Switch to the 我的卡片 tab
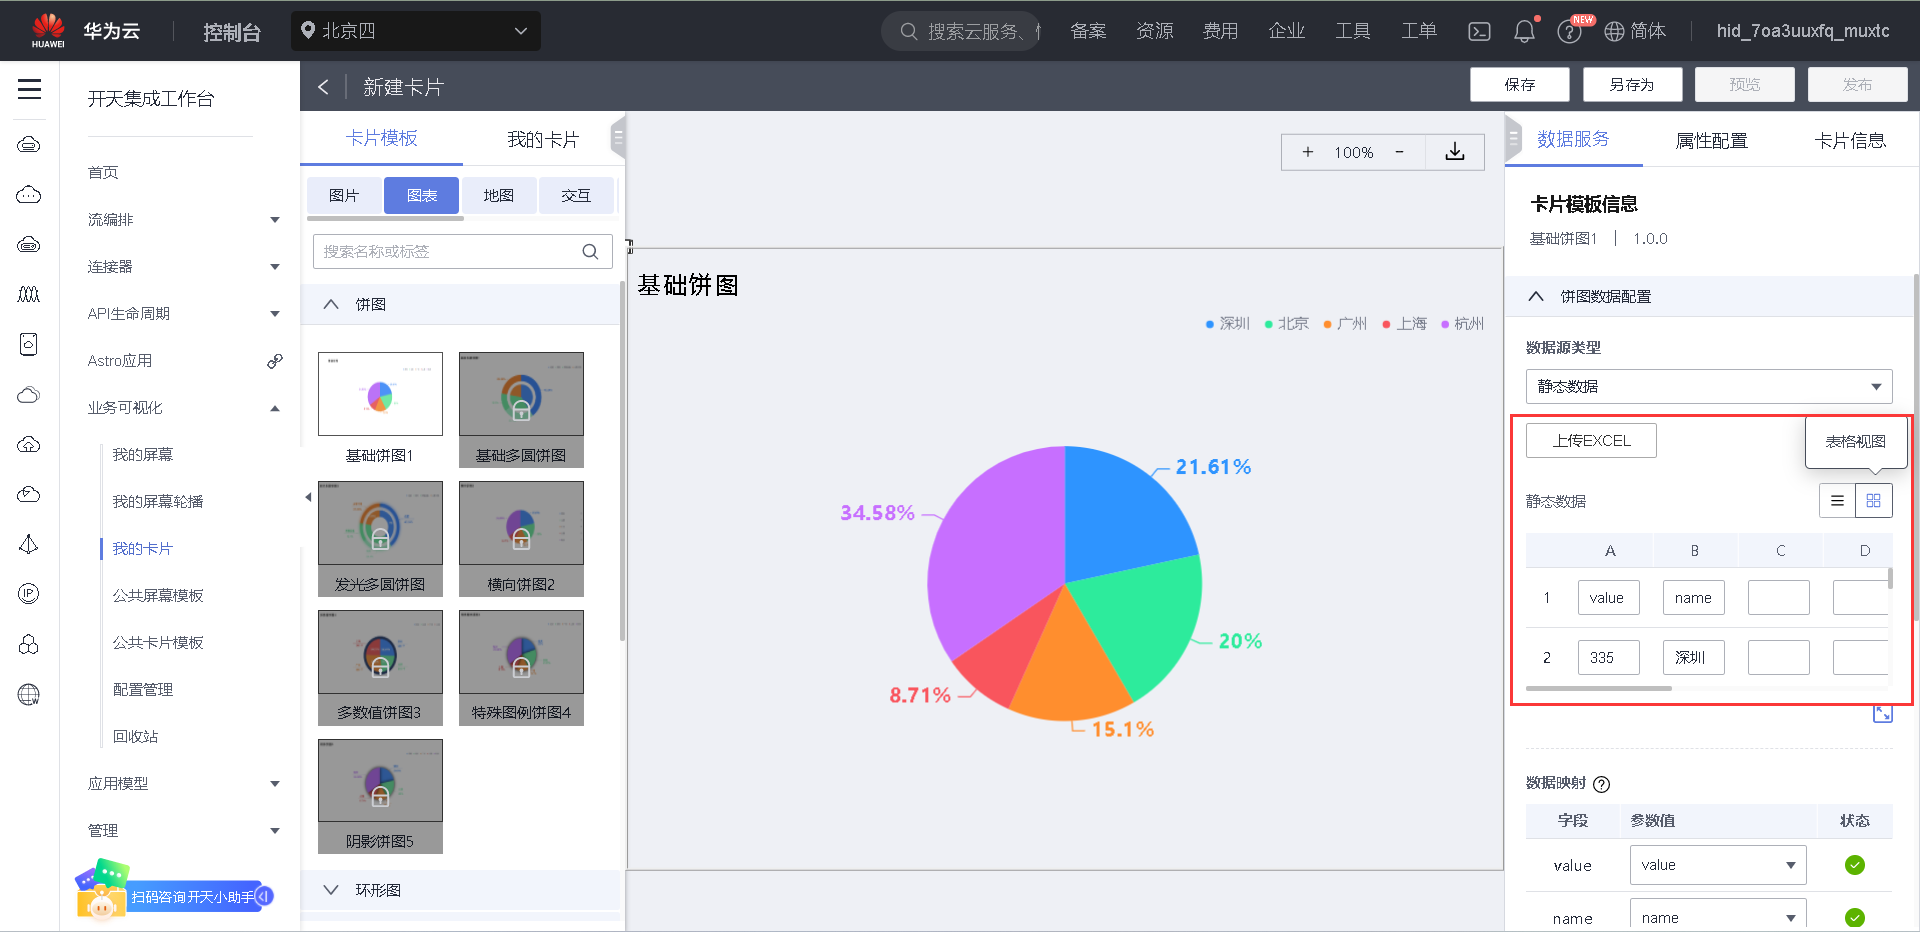 pos(543,140)
